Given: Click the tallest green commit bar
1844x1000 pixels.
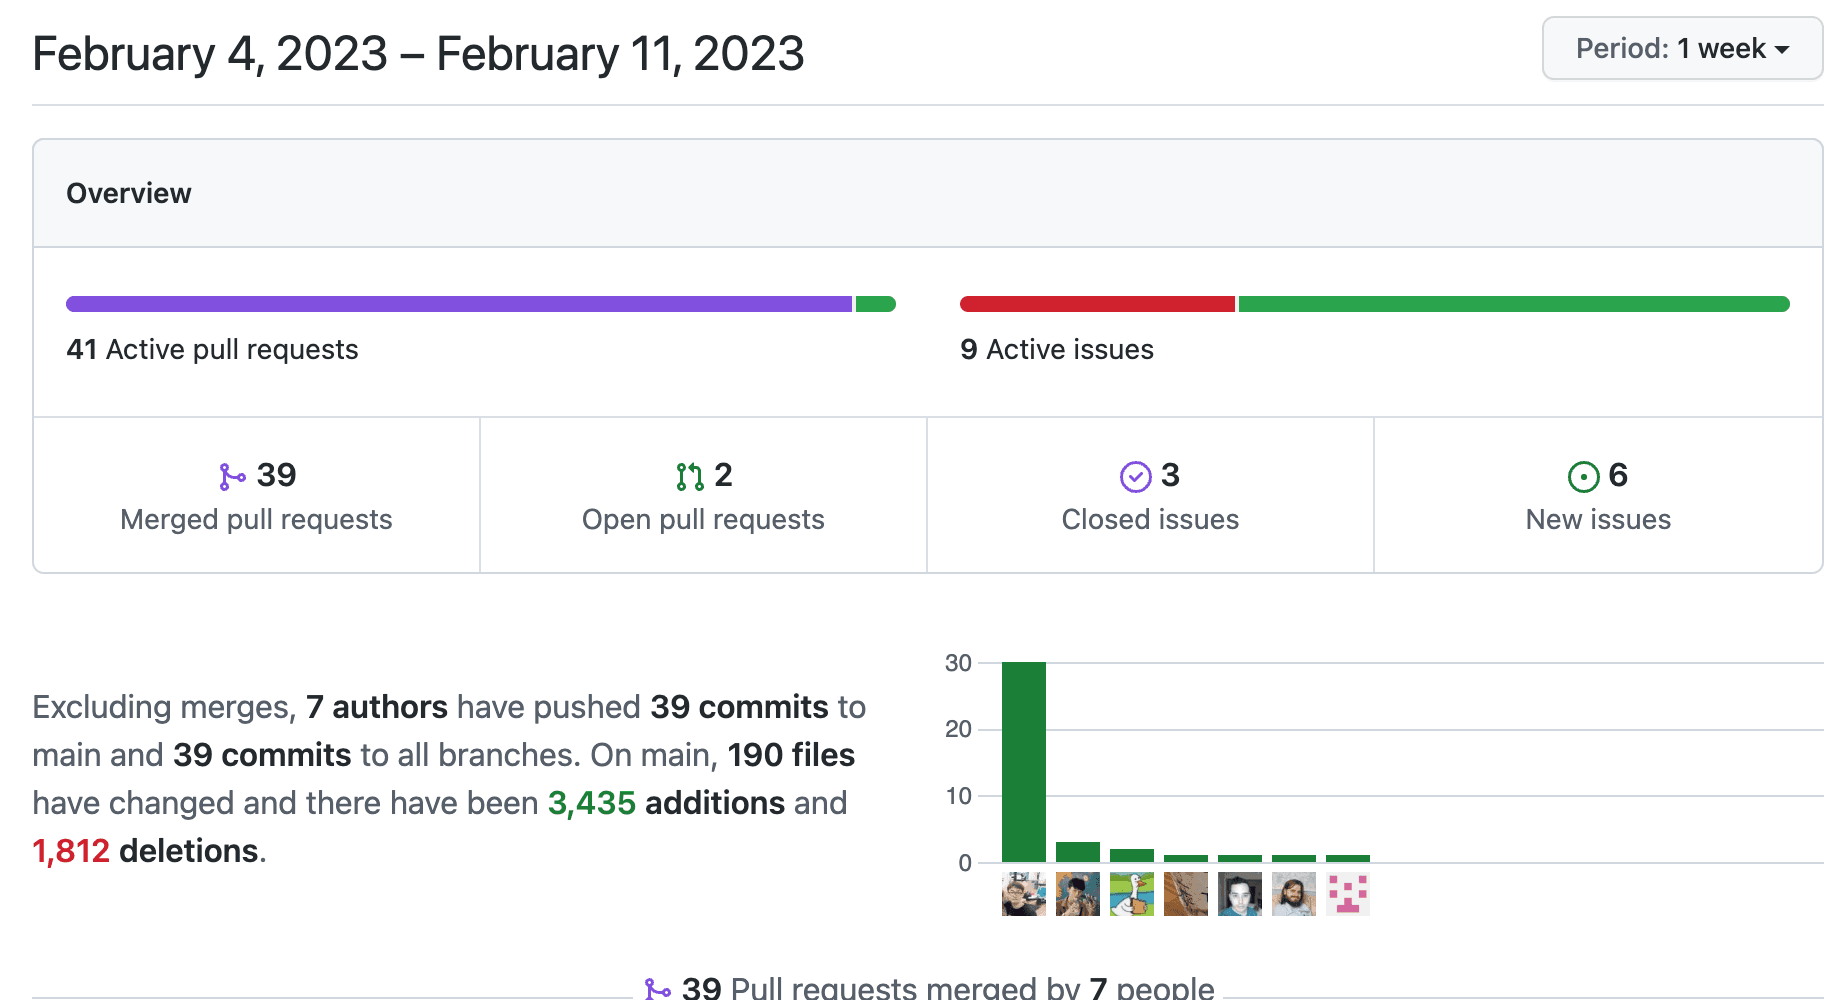Looking at the screenshot, I should 1024,762.
